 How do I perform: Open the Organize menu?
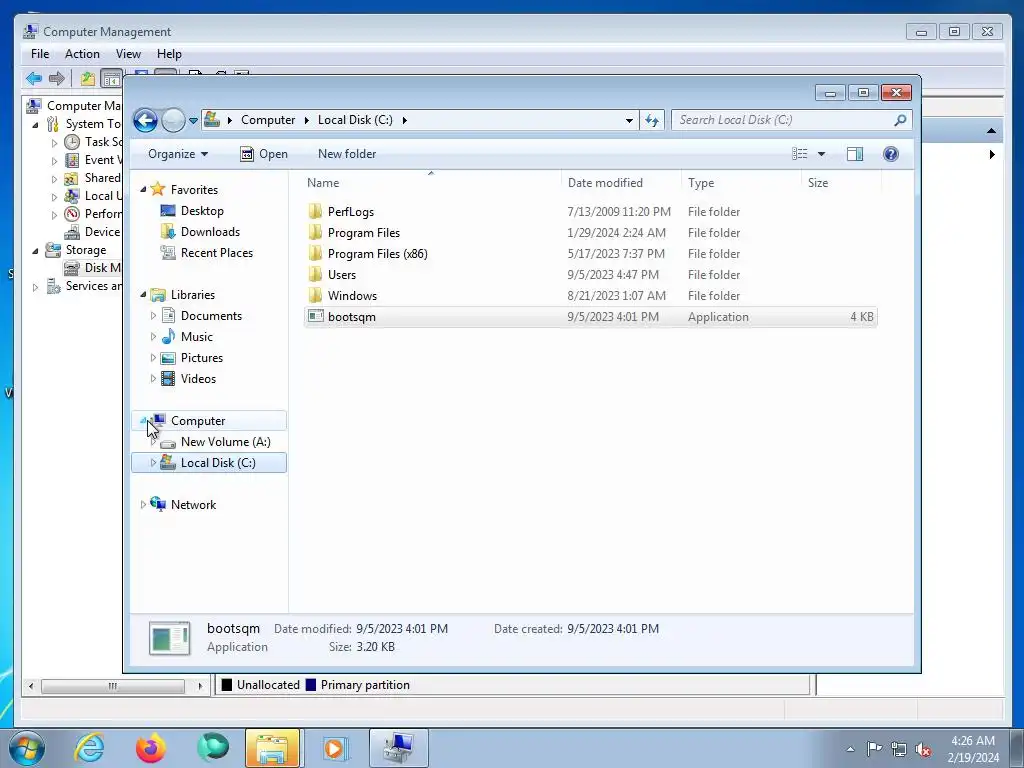click(178, 154)
